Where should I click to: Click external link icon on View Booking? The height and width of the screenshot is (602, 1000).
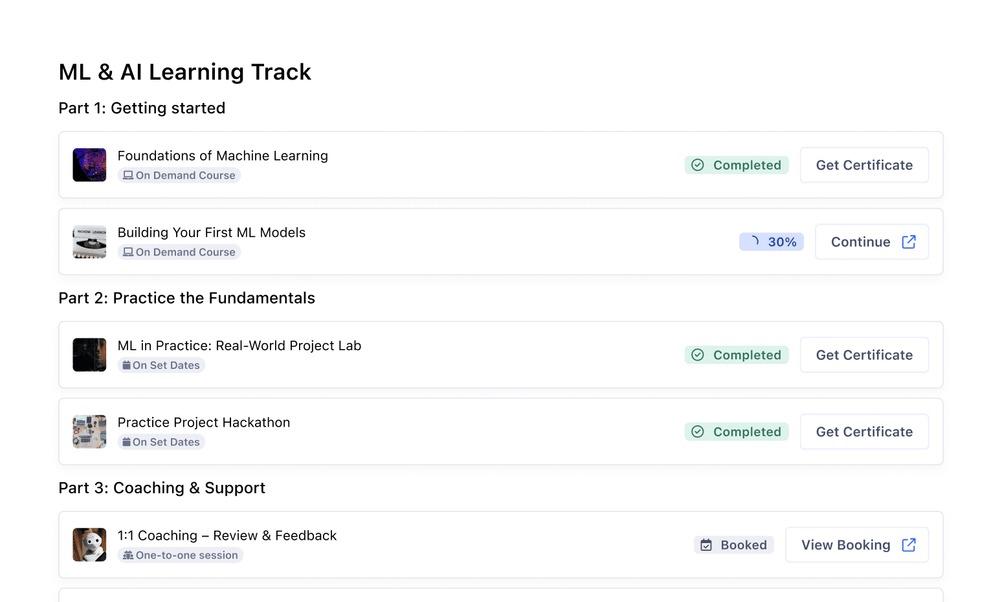909,545
